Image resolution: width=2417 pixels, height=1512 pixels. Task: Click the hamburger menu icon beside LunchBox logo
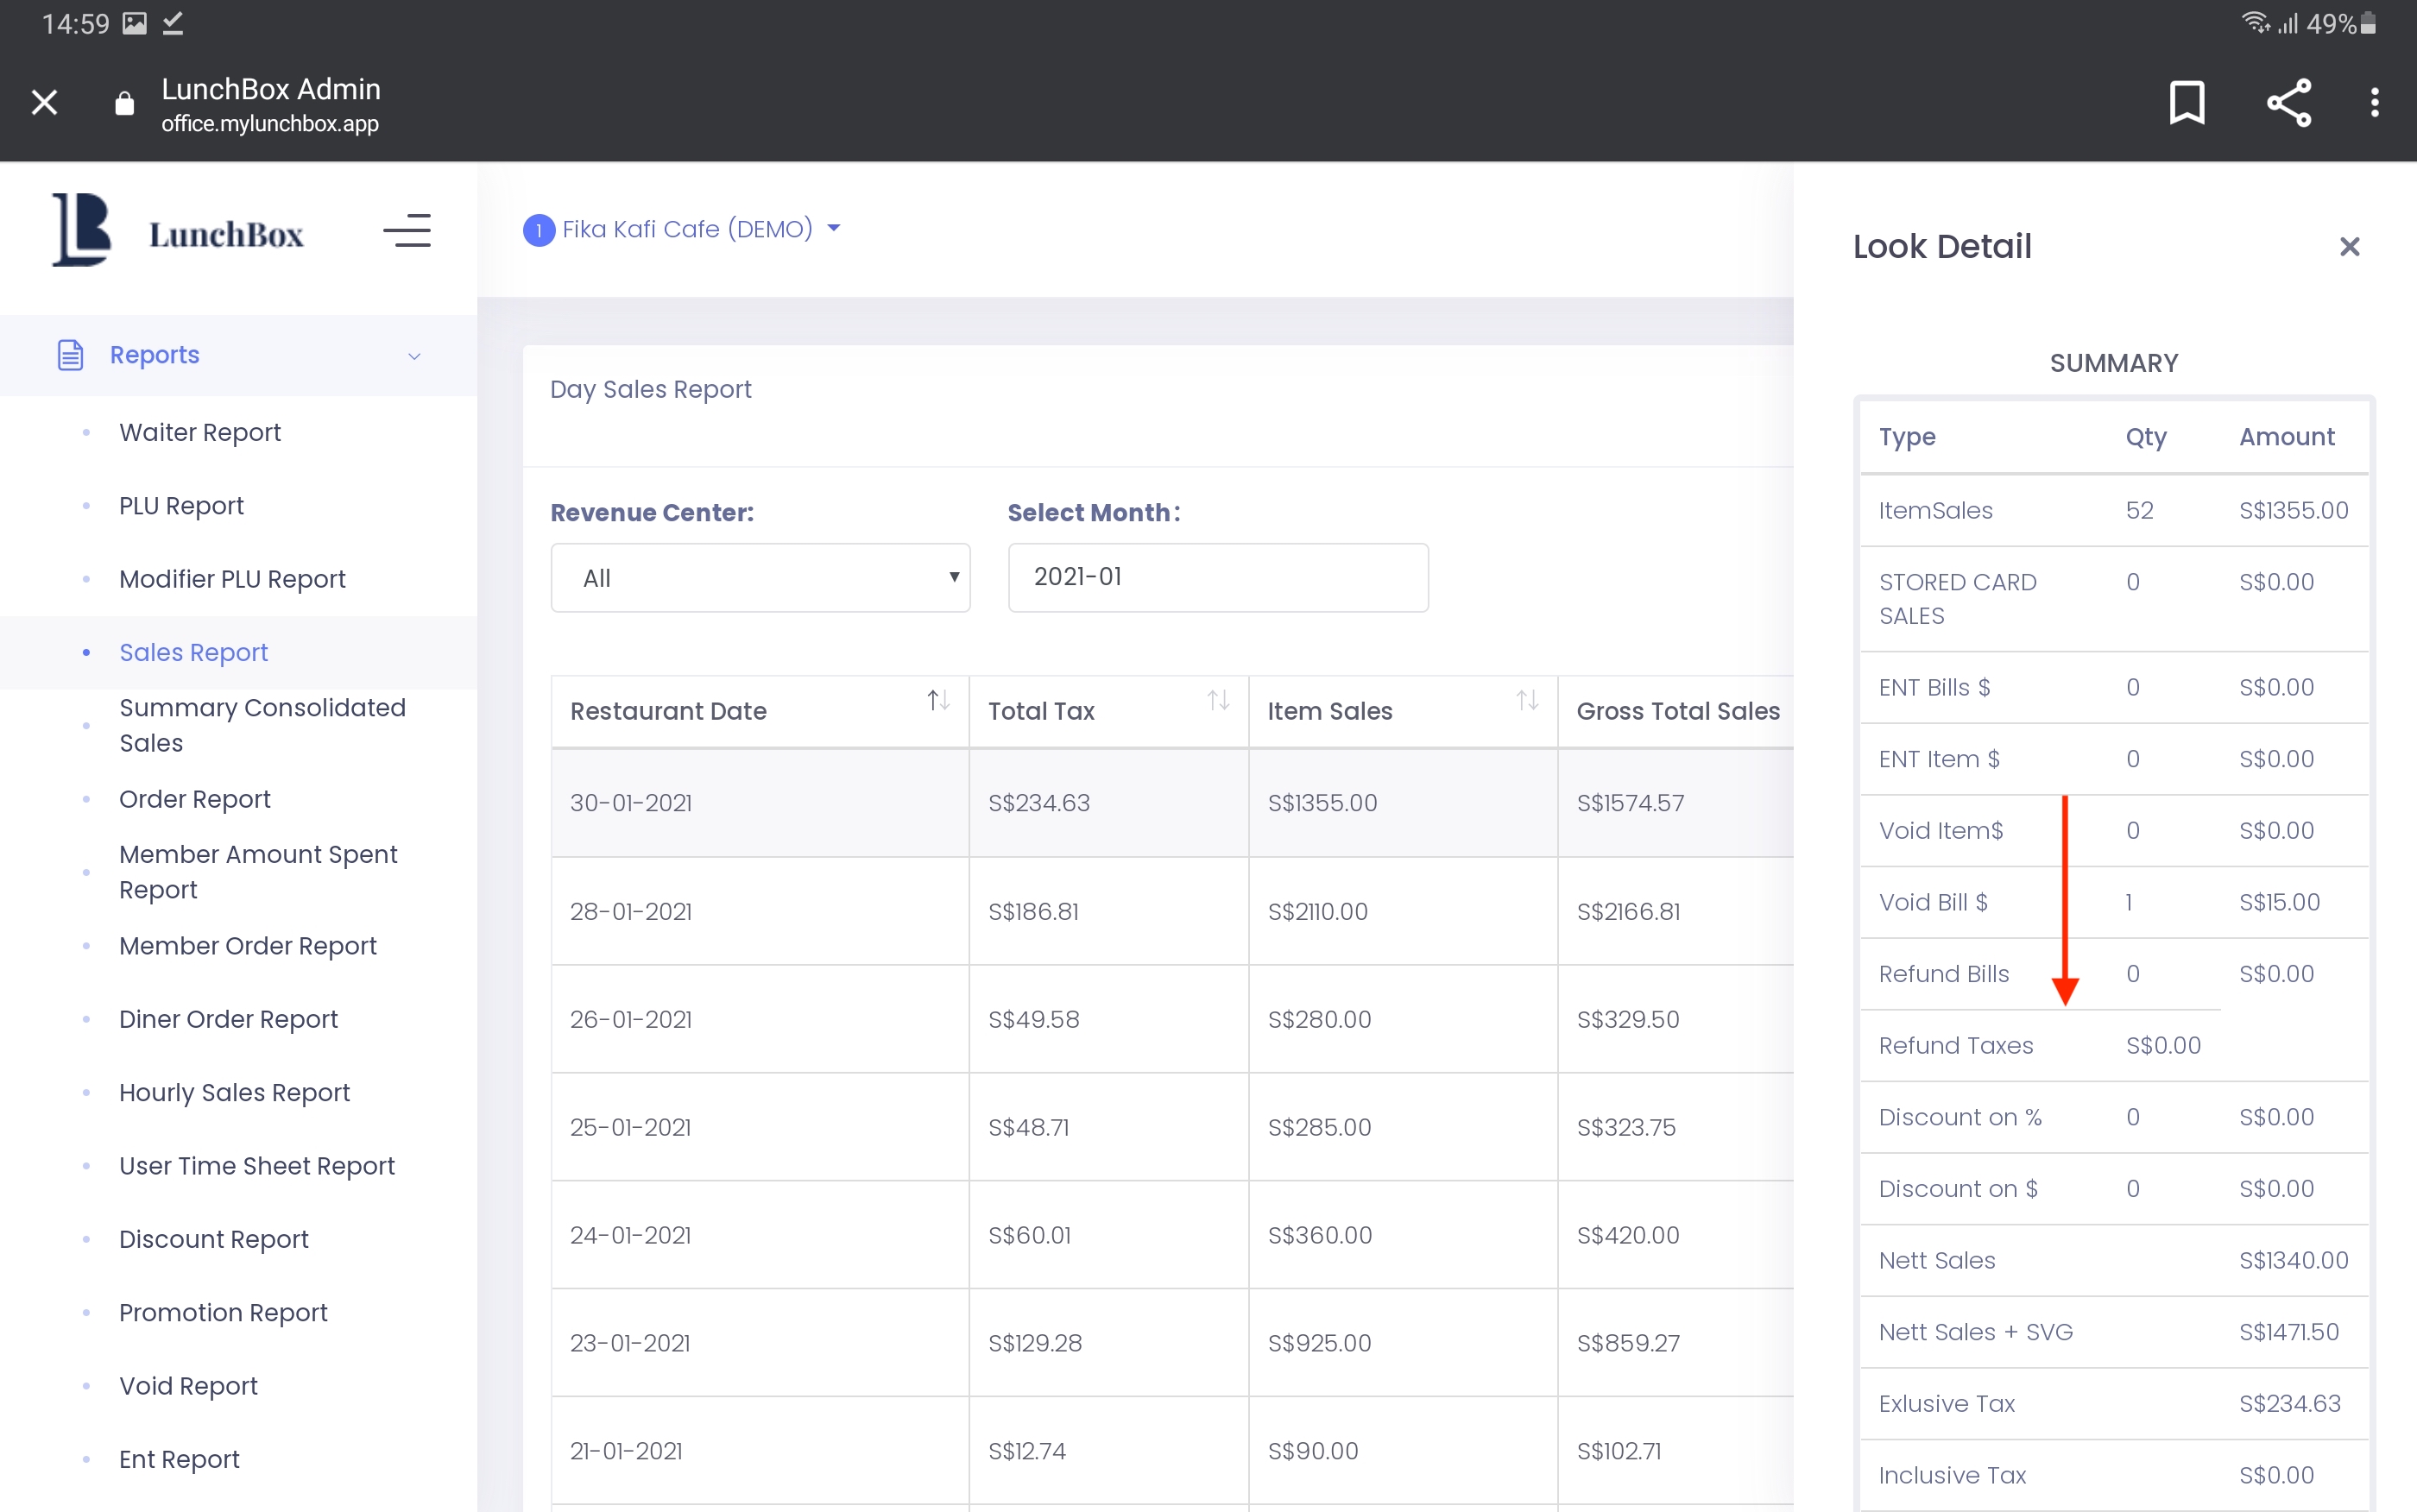click(x=407, y=231)
